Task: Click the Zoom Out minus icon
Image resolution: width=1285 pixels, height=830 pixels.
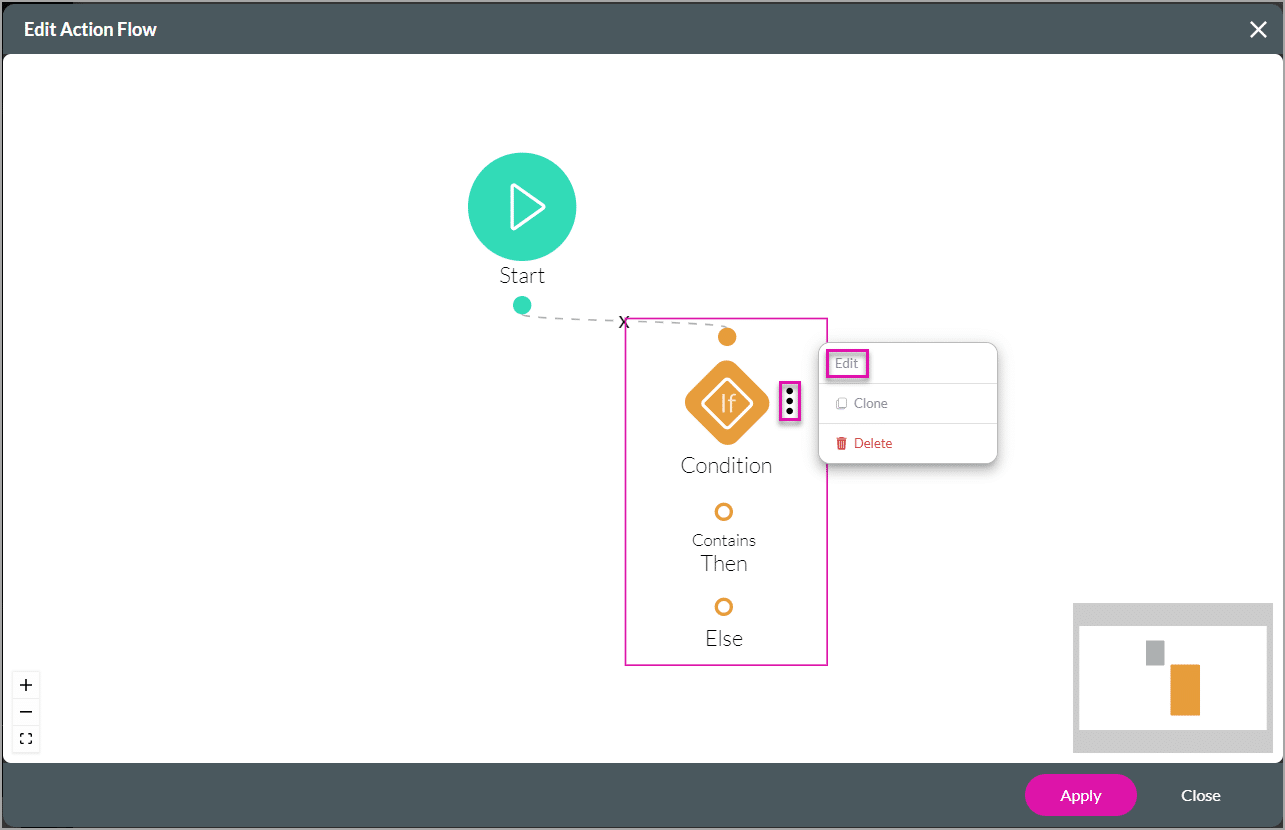Action: pyautogui.click(x=26, y=711)
